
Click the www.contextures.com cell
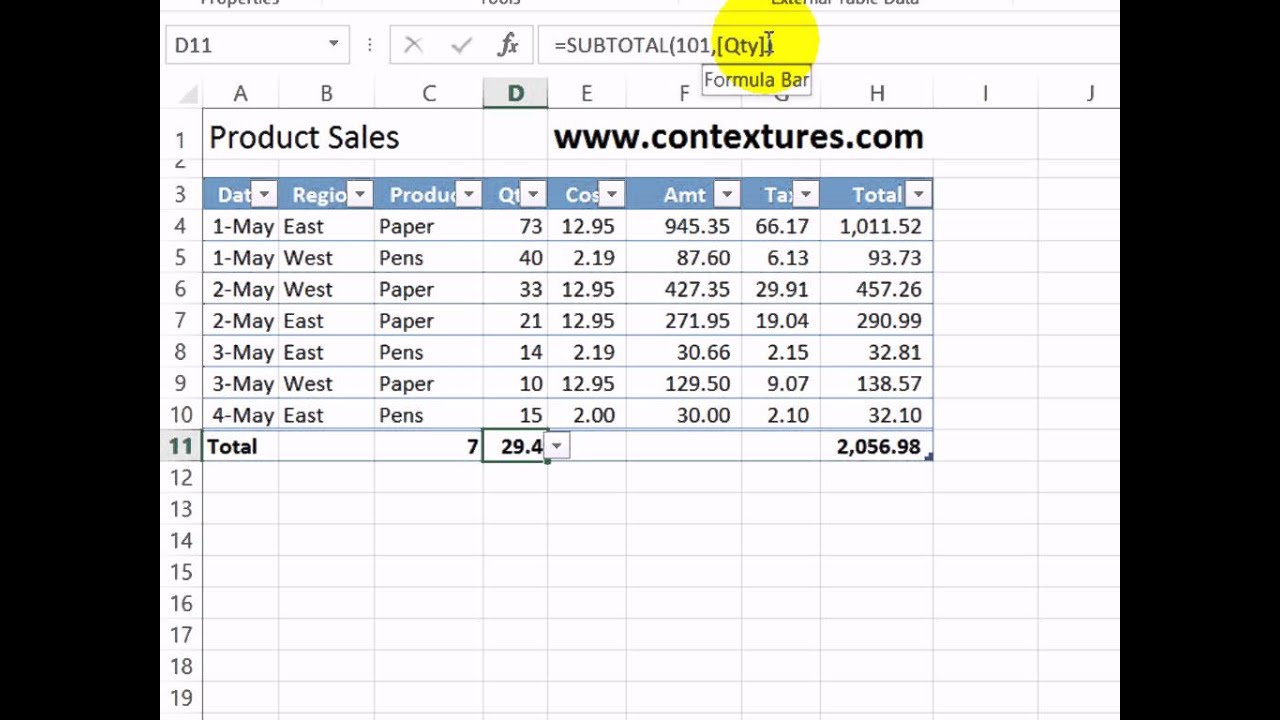point(738,137)
